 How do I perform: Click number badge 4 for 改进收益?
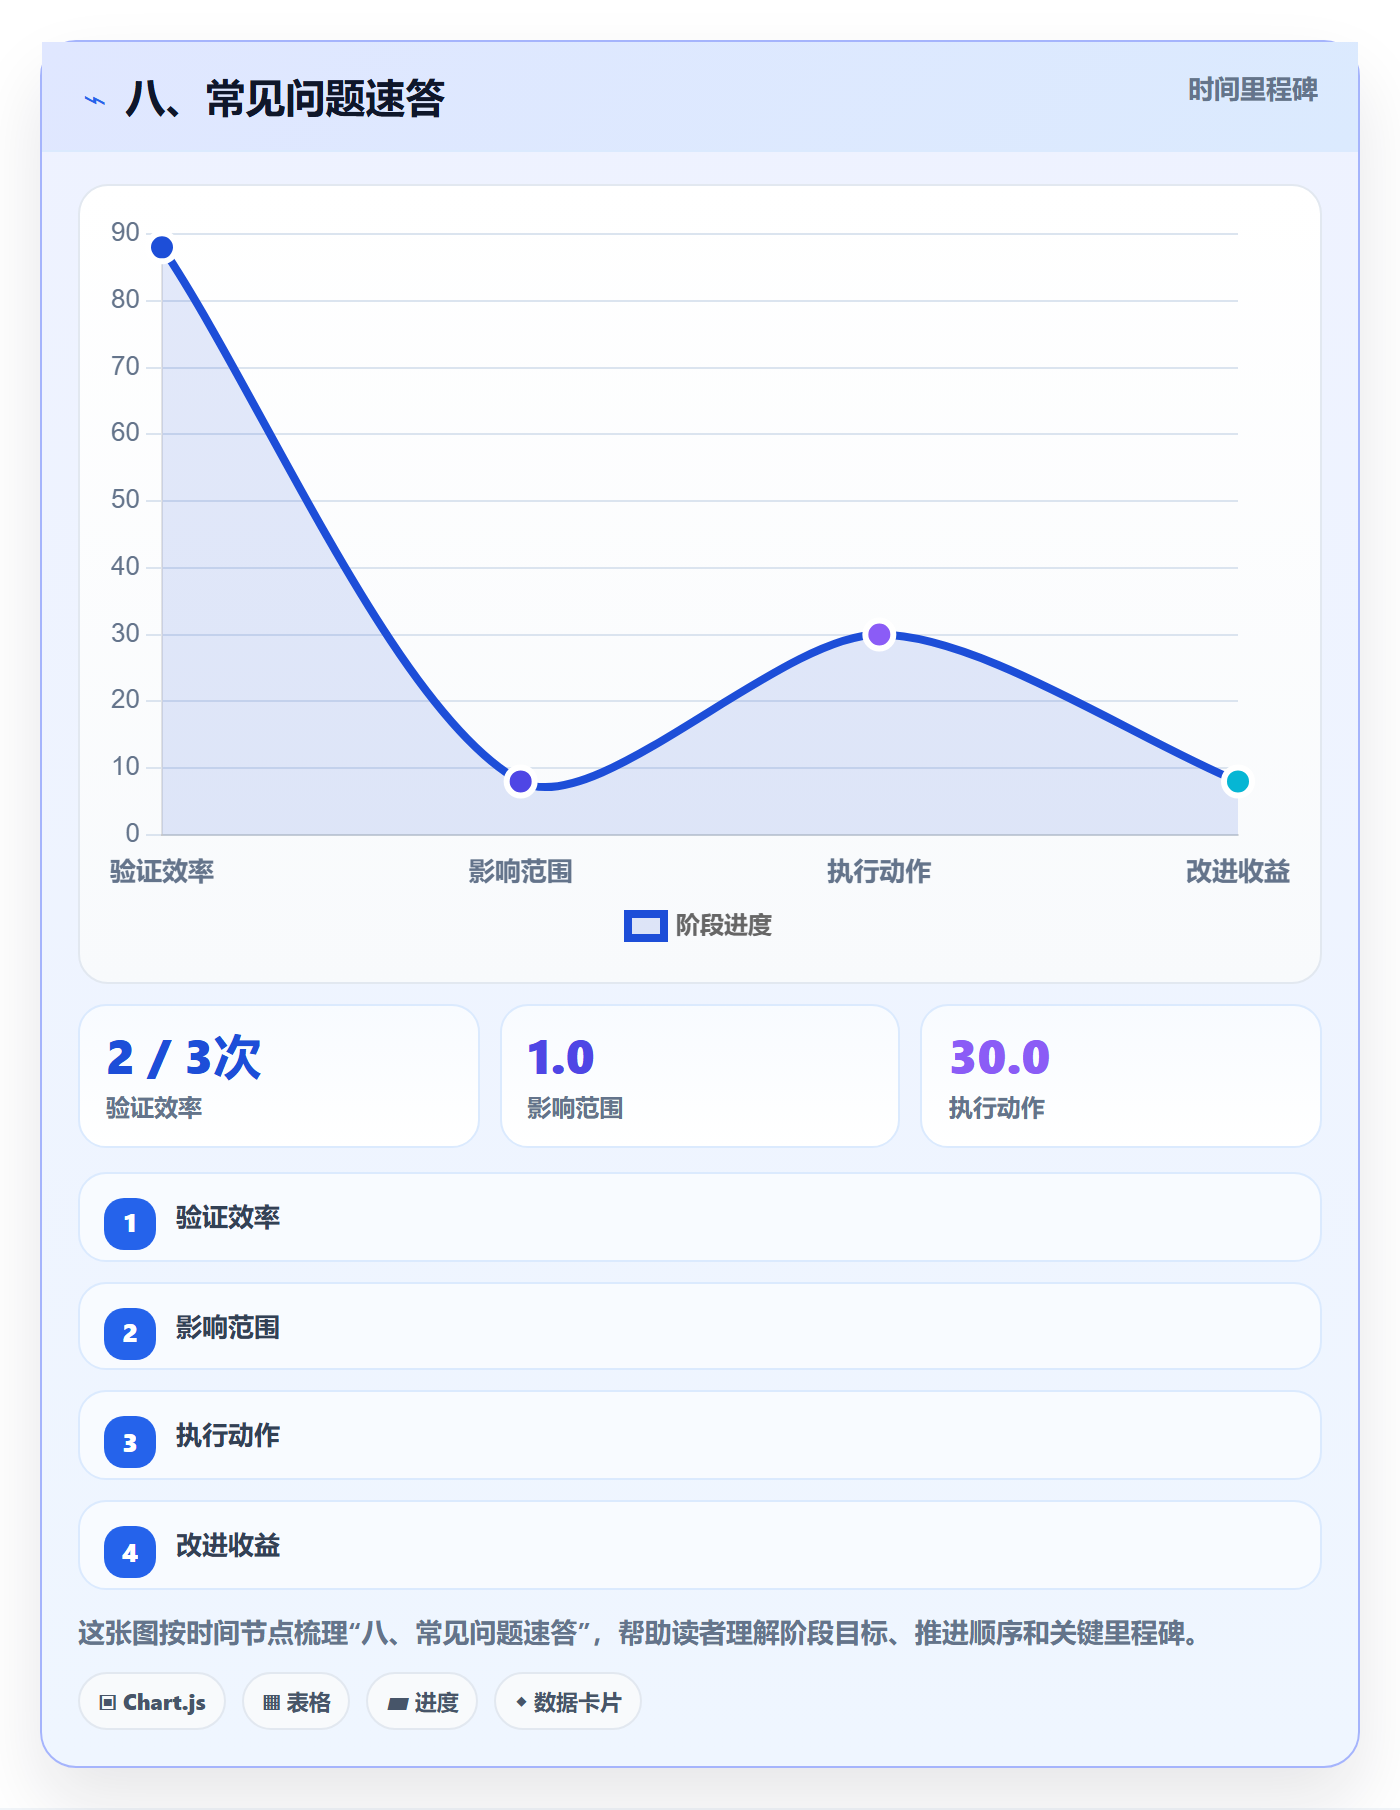point(130,1553)
